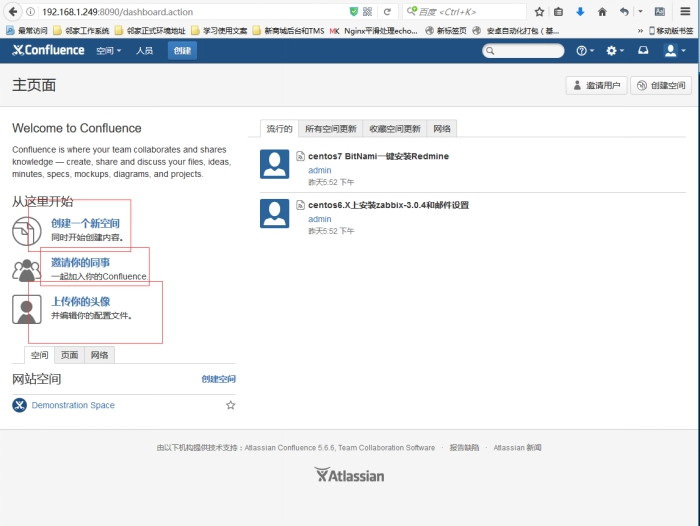Screen dimensions: 700x526
Task: Click avatar beside the zabbix entry
Action: 275,213
